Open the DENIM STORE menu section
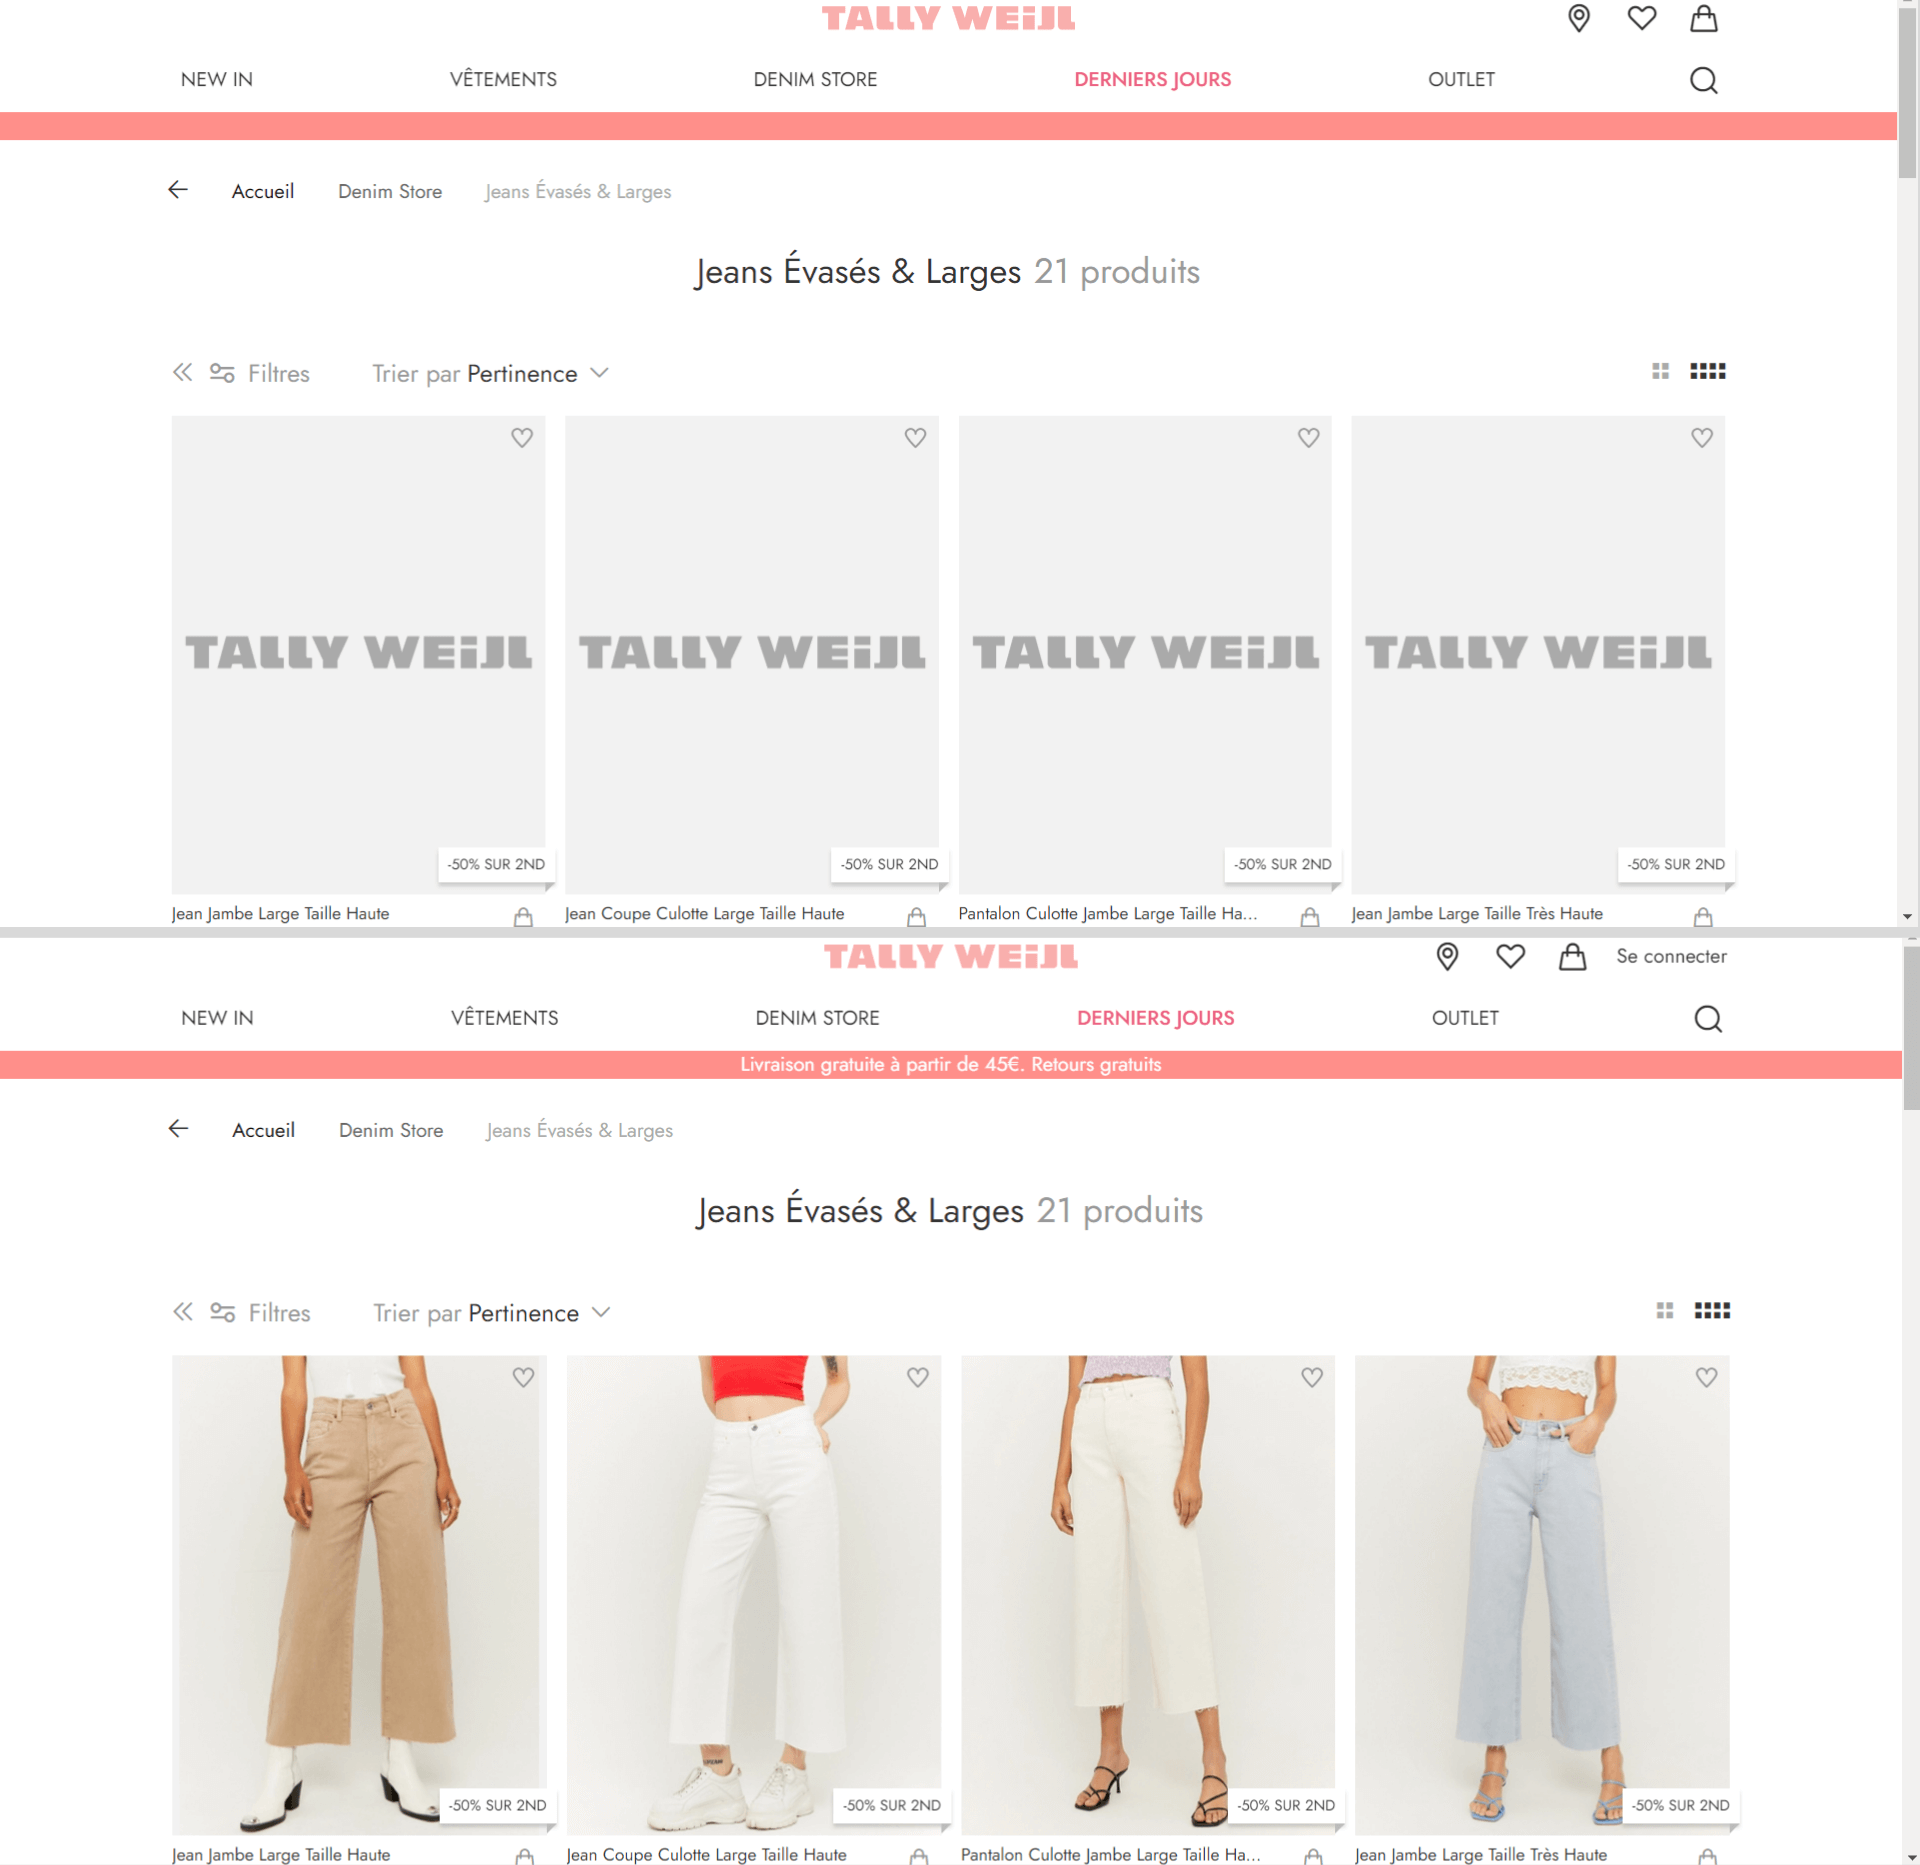Image resolution: width=1920 pixels, height=1865 pixels. 818,79
